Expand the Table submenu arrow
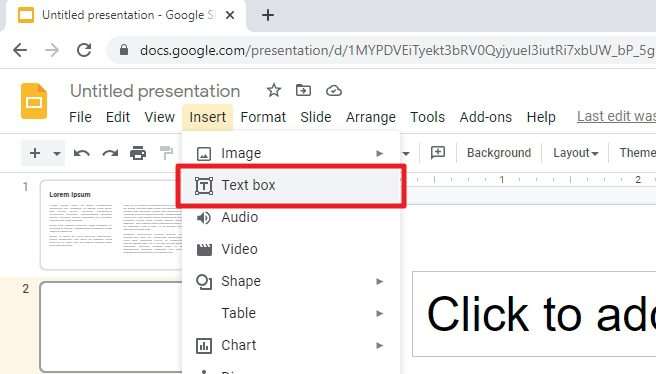Screen dimensions: 656x374 click(x=379, y=313)
